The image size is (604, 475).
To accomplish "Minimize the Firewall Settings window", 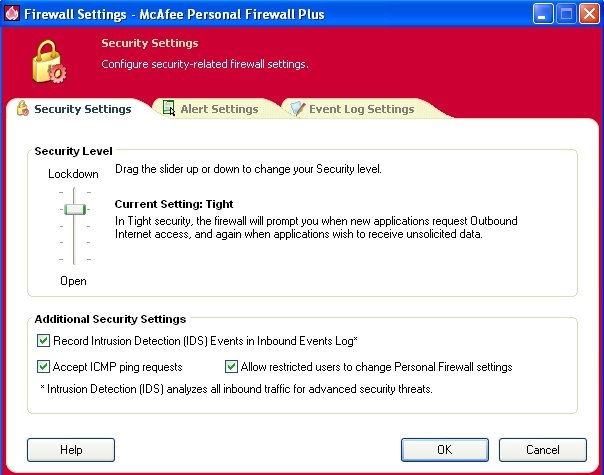I will click(543, 14).
